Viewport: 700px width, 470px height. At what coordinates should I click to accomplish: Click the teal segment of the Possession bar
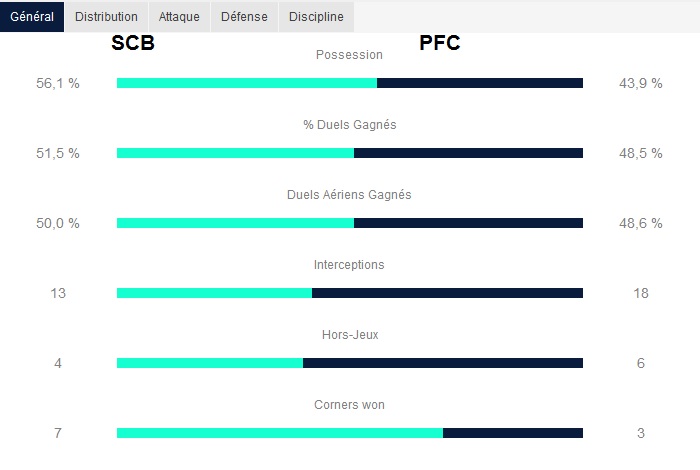point(246,83)
